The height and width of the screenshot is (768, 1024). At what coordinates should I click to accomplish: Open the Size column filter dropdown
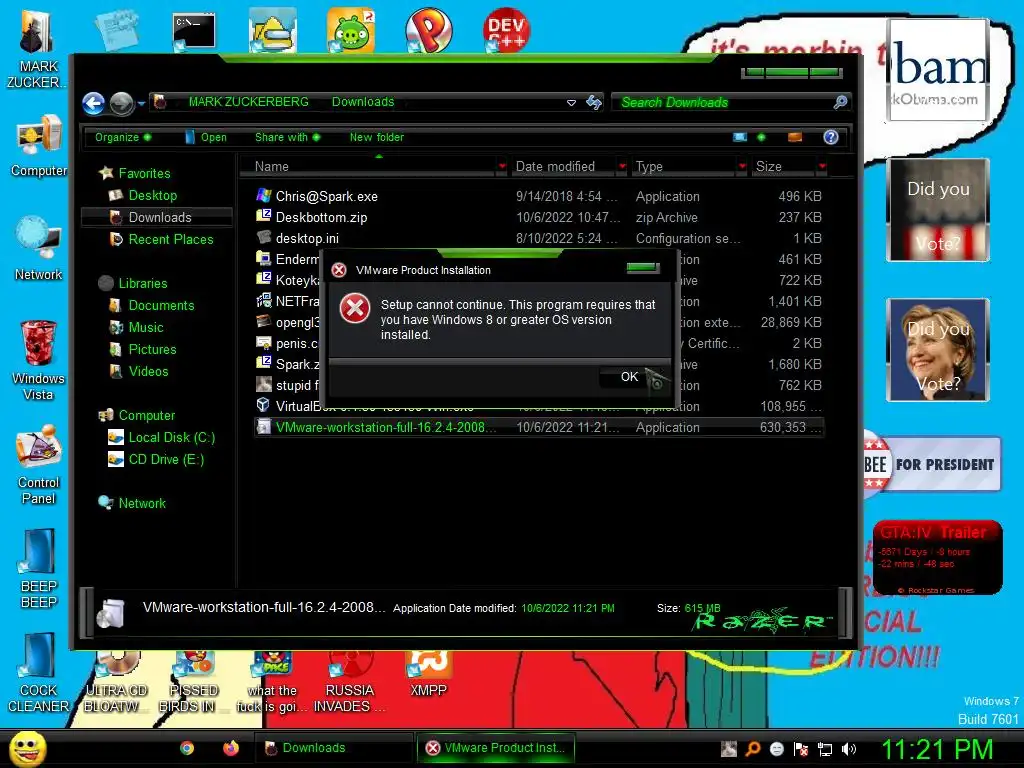click(822, 167)
